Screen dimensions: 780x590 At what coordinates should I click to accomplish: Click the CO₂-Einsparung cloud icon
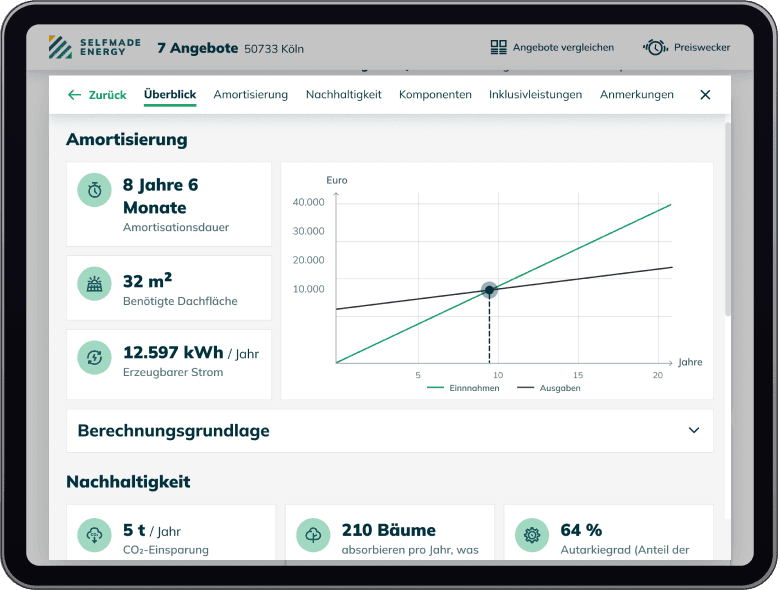(94, 535)
